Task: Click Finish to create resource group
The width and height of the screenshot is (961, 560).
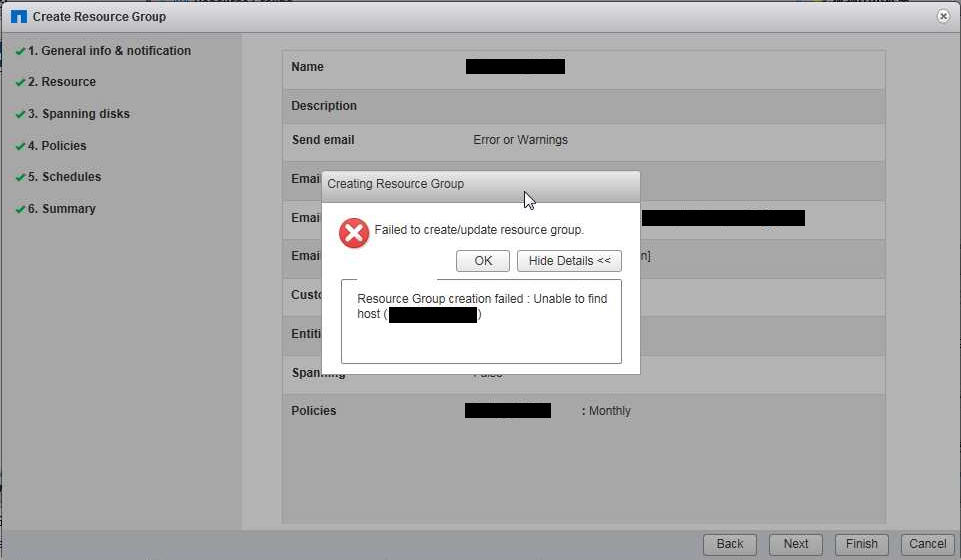Action: (861, 544)
